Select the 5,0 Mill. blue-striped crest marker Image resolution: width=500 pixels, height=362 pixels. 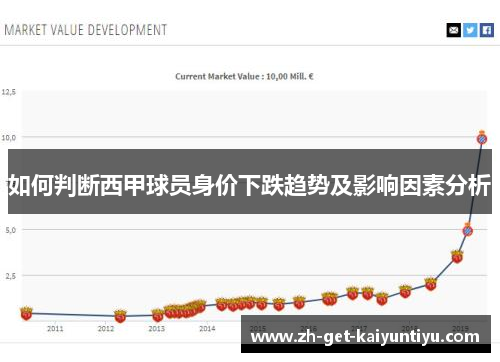coord(468,230)
